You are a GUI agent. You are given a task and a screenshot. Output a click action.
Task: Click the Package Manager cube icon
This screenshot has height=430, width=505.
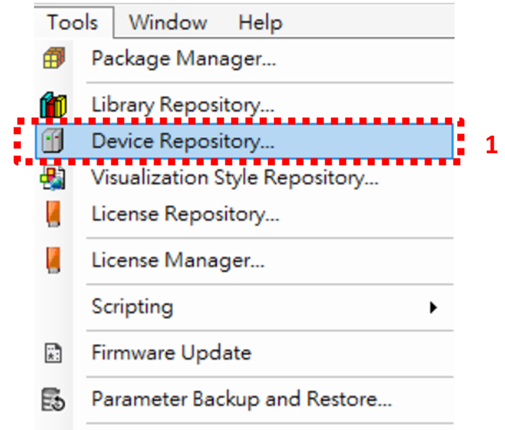(x=54, y=58)
